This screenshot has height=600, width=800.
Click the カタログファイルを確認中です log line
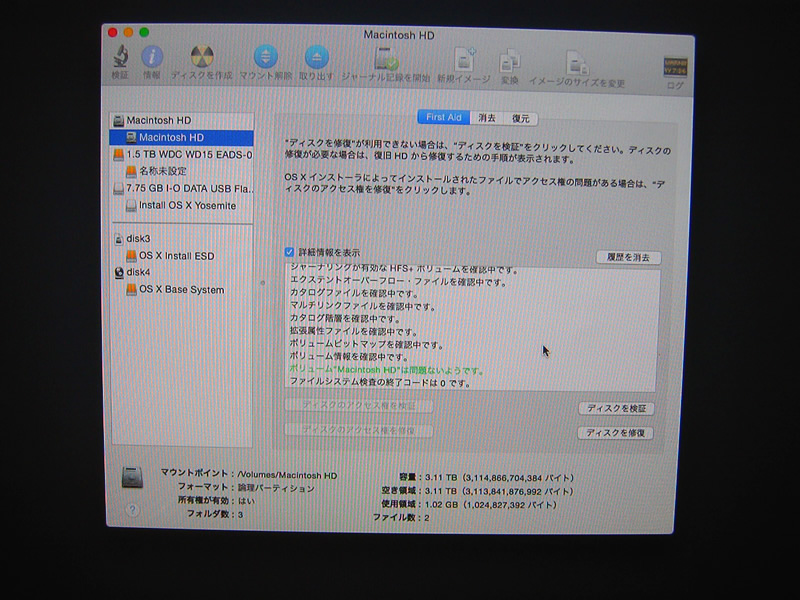click(x=355, y=294)
